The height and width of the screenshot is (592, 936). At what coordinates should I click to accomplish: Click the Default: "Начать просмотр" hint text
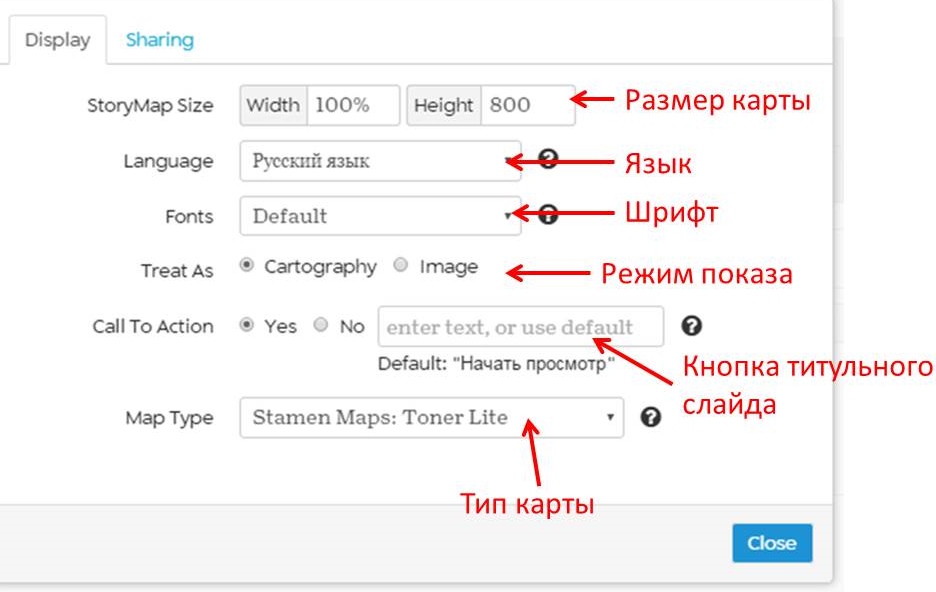[496, 363]
